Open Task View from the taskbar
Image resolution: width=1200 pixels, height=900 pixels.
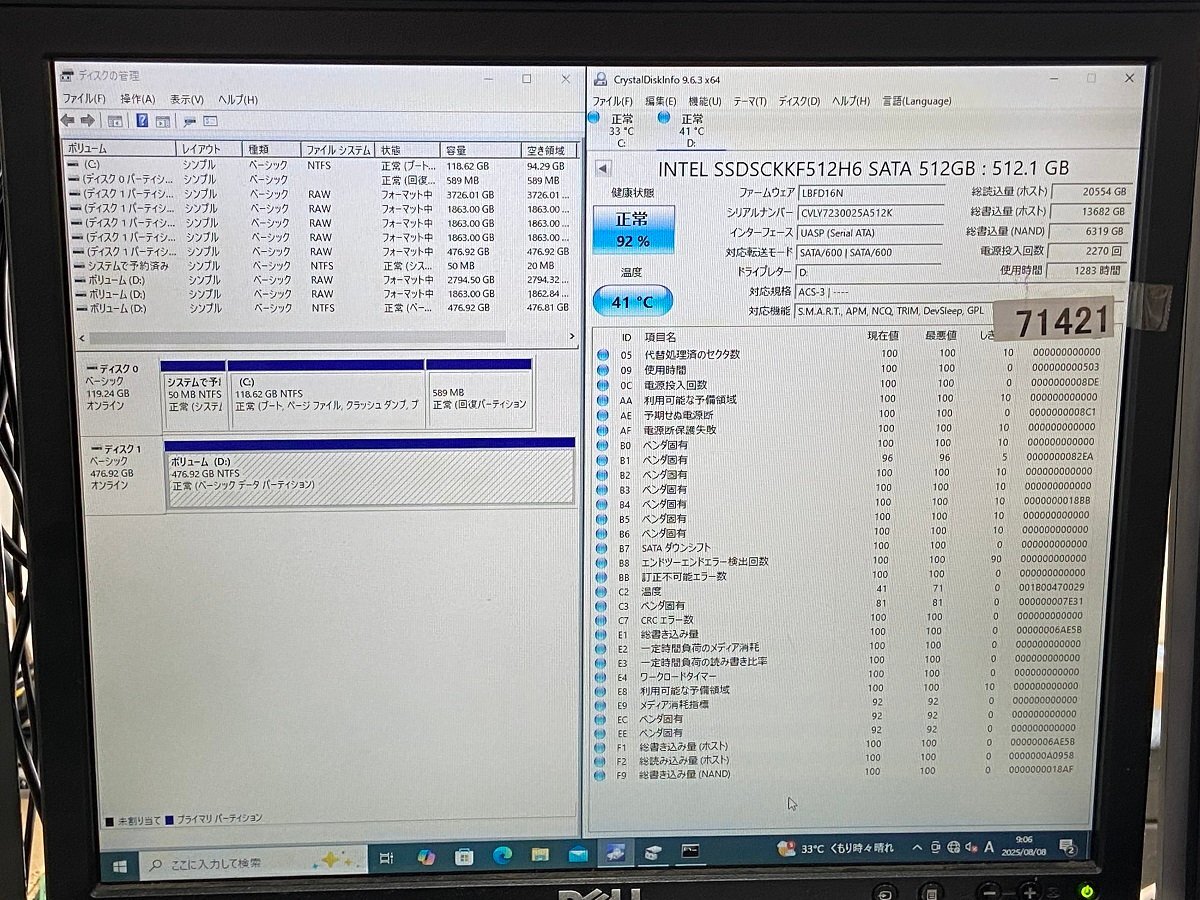pyautogui.click(x=387, y=858)
